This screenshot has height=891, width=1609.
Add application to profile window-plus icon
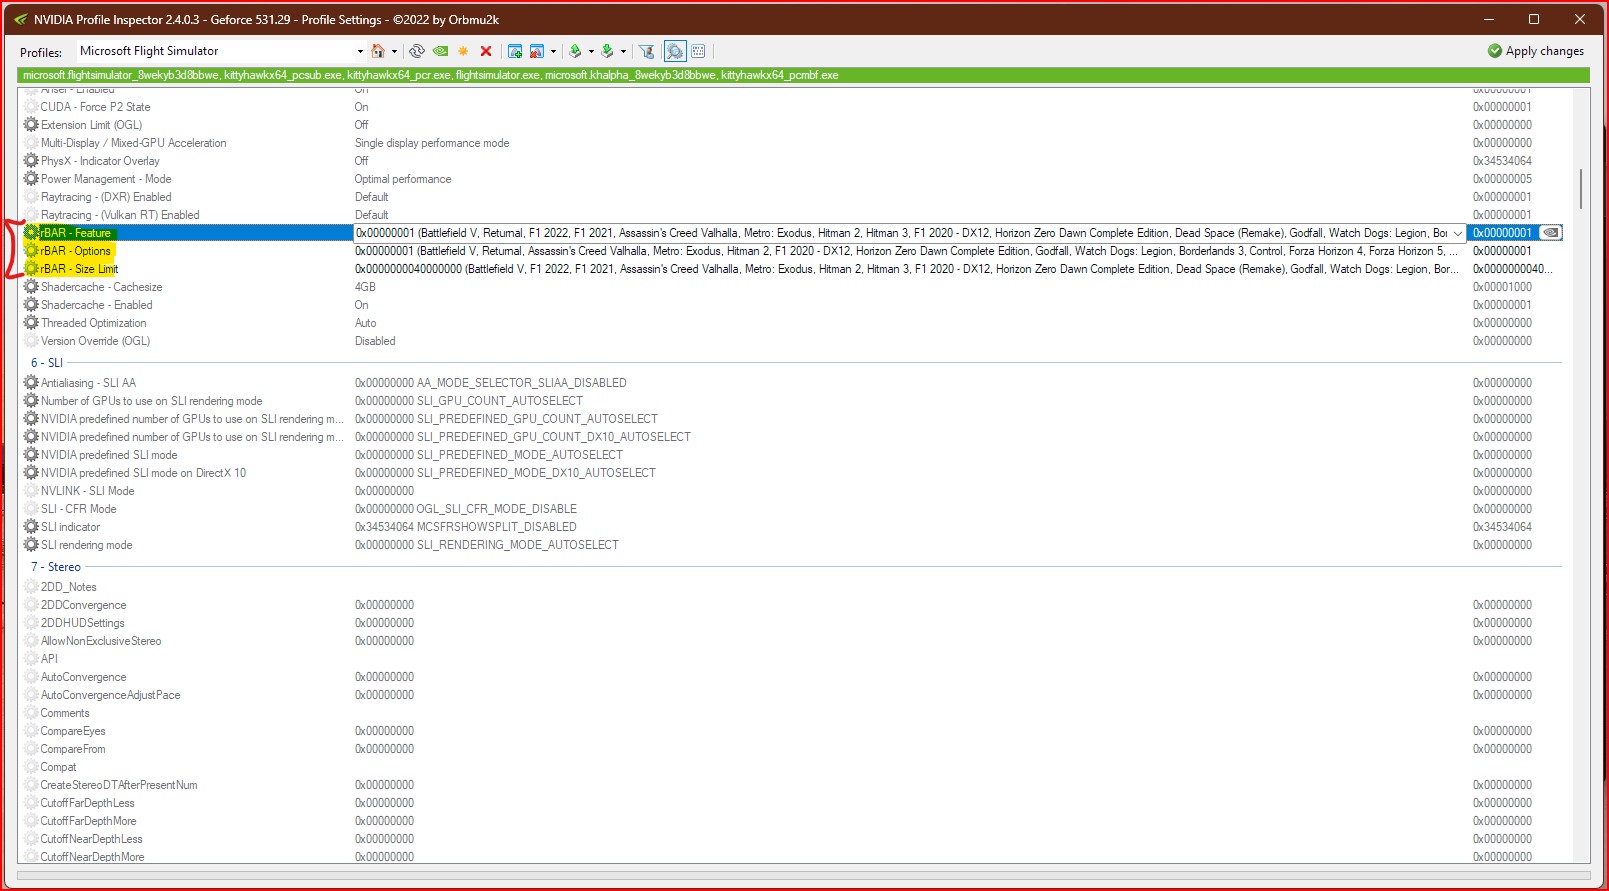(x=515, y=51)
